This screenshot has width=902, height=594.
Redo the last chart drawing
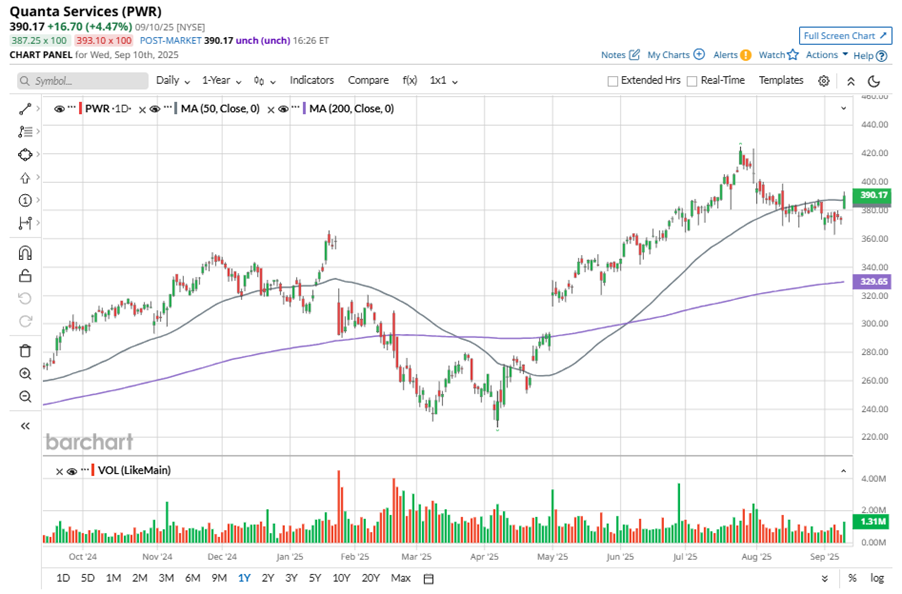25,321
